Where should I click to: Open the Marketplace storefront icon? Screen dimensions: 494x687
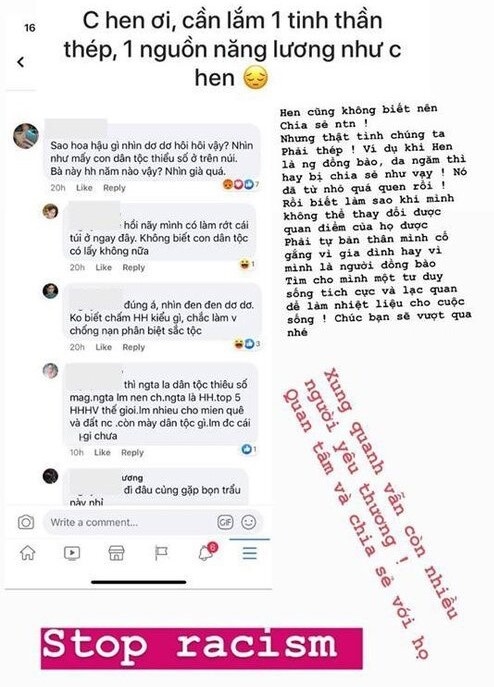[x=116, y=553]
